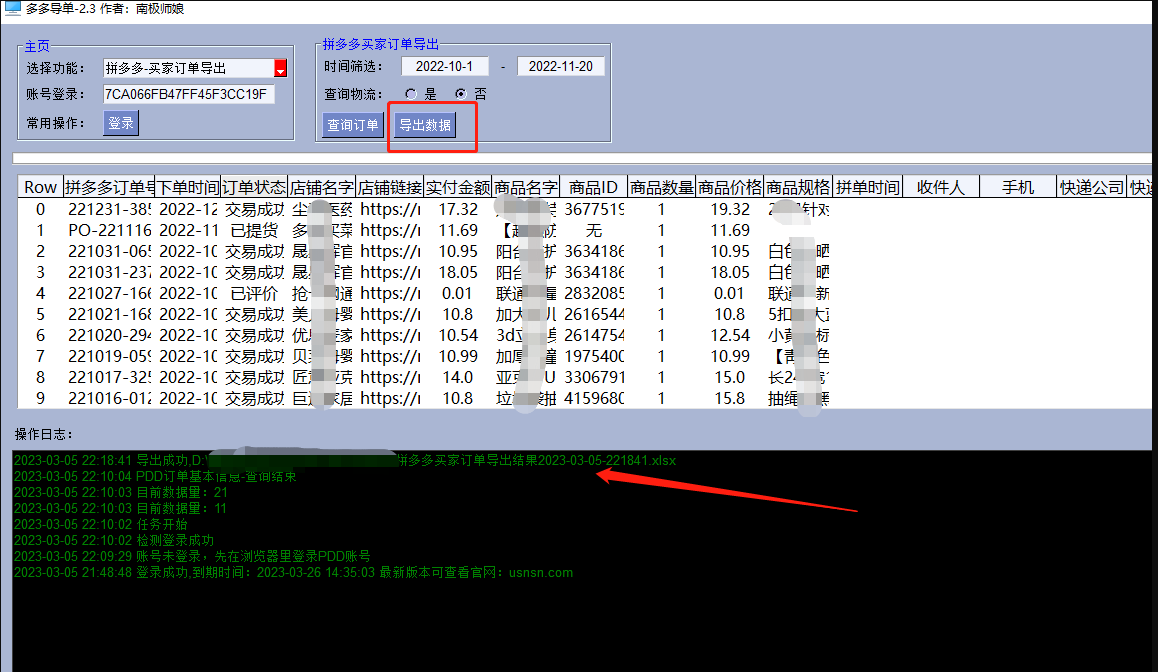Click order cell 221020-294 in row 6
Screen dimensions: 1158x672
pos(109,335)
